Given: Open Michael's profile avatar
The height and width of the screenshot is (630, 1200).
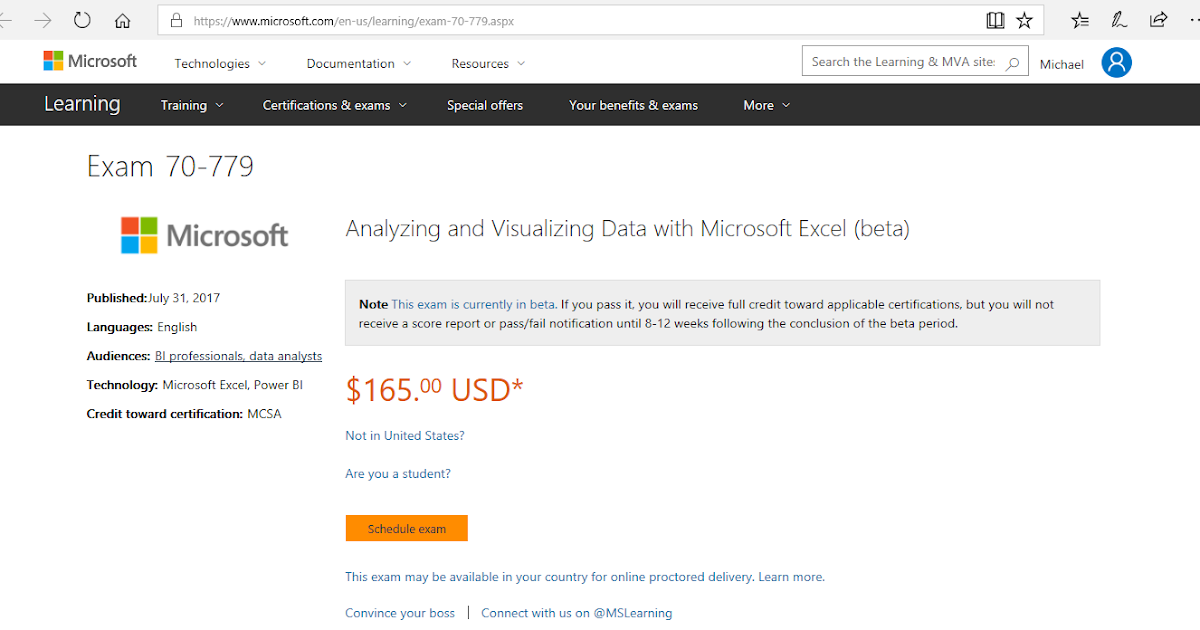Looking at the screenshot, I should (1116, 62).
